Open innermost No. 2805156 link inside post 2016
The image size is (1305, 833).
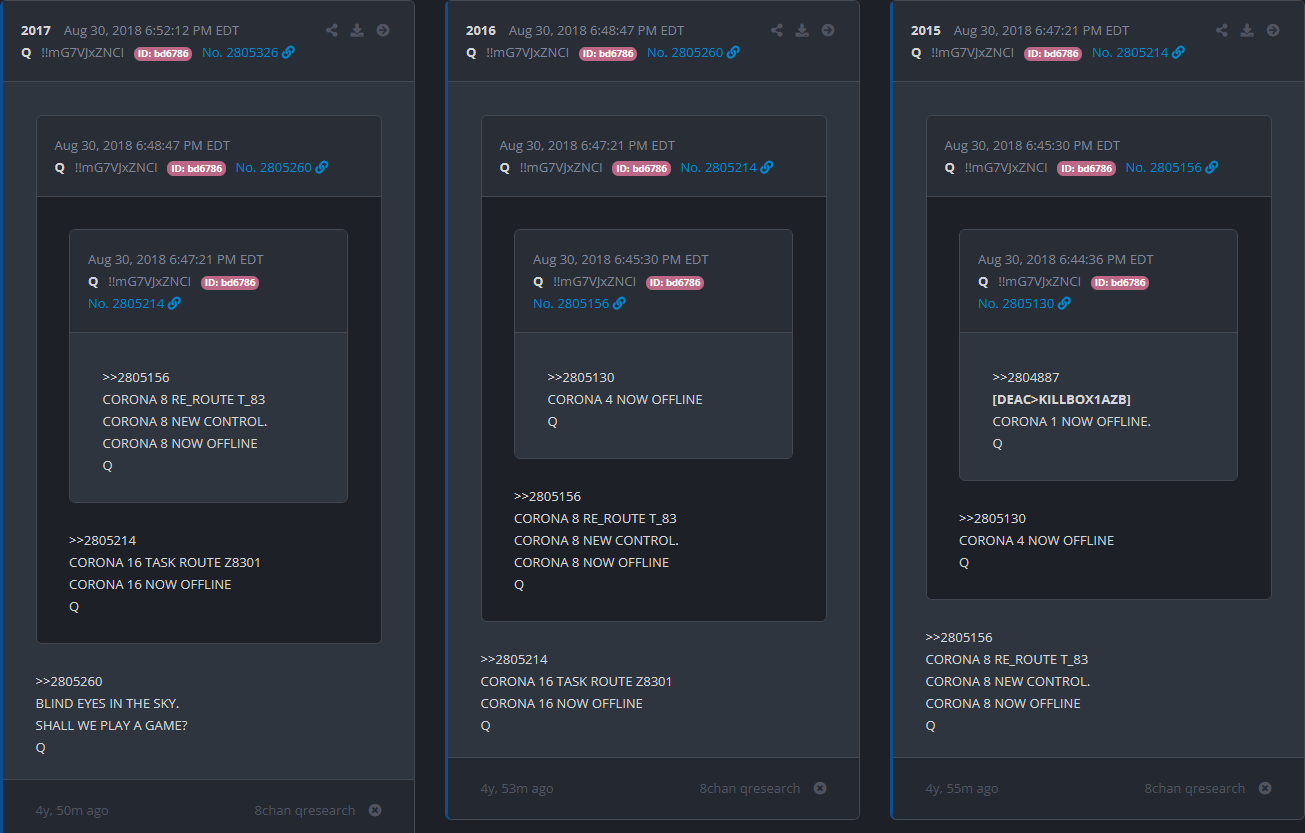click(580, 303)
